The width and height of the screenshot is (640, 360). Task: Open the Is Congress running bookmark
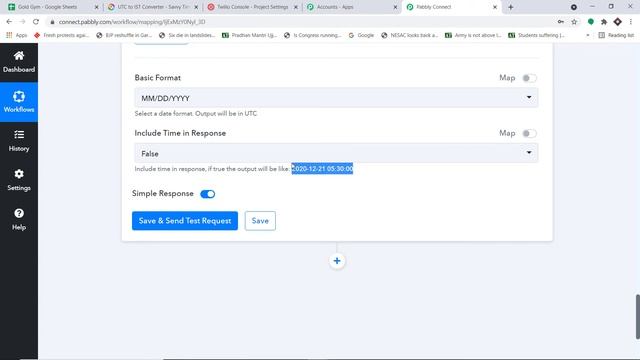coord(313,35)
